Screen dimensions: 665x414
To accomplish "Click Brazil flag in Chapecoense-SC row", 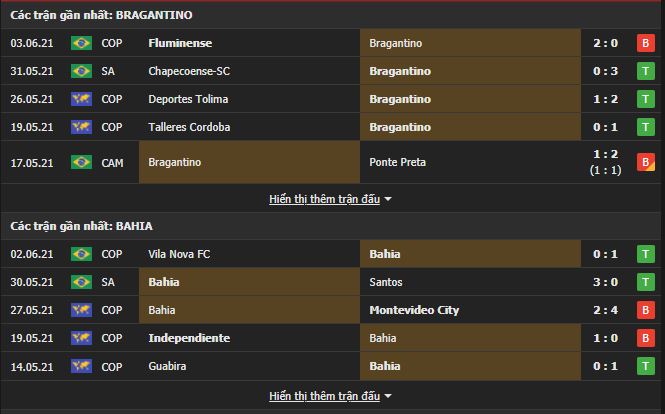I will tap(81, 71).
